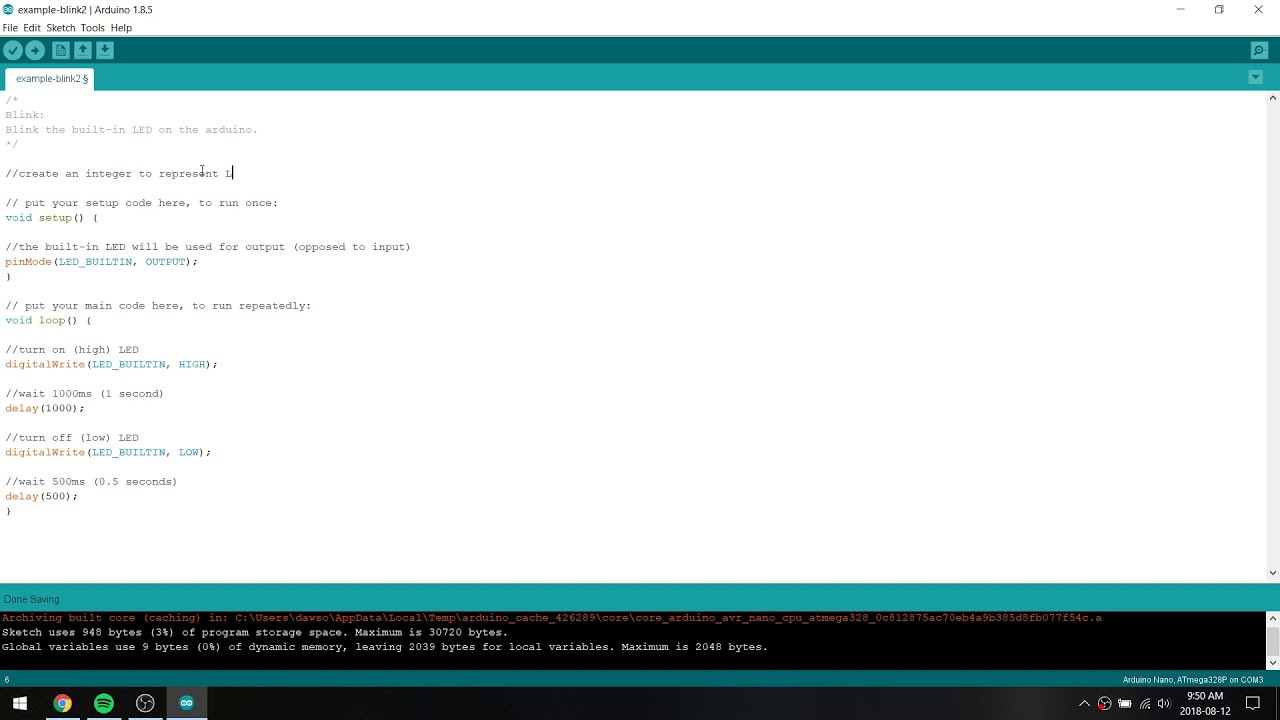
Task: Click '//wait 1000ms (1 second)' comment
Action: pyautogui.click(x=84, y=393)
